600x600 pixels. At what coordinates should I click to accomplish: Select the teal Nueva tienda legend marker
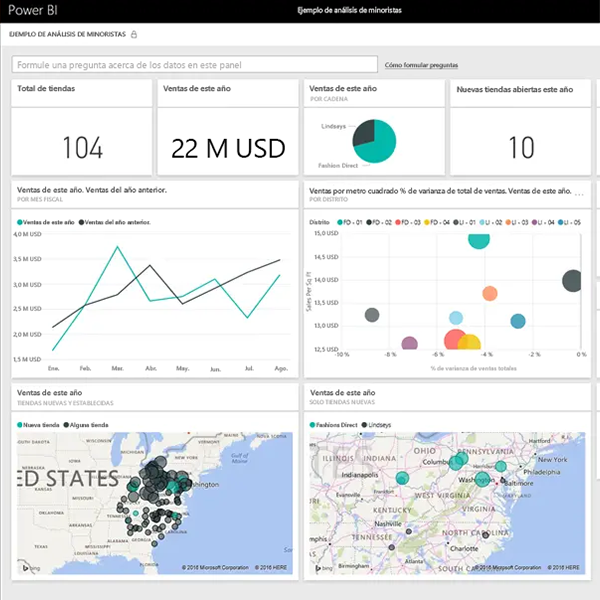point(21,424)
